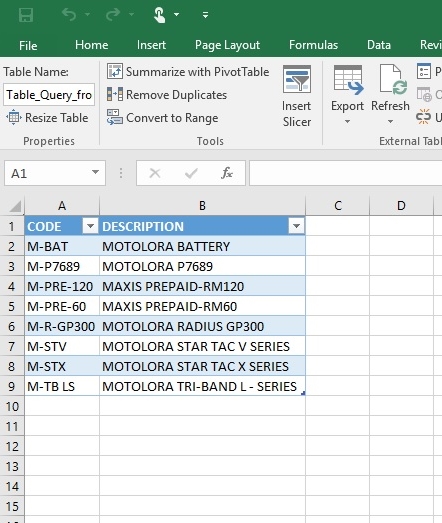
Task: Select column D header
Action: [x=401, y=206]
